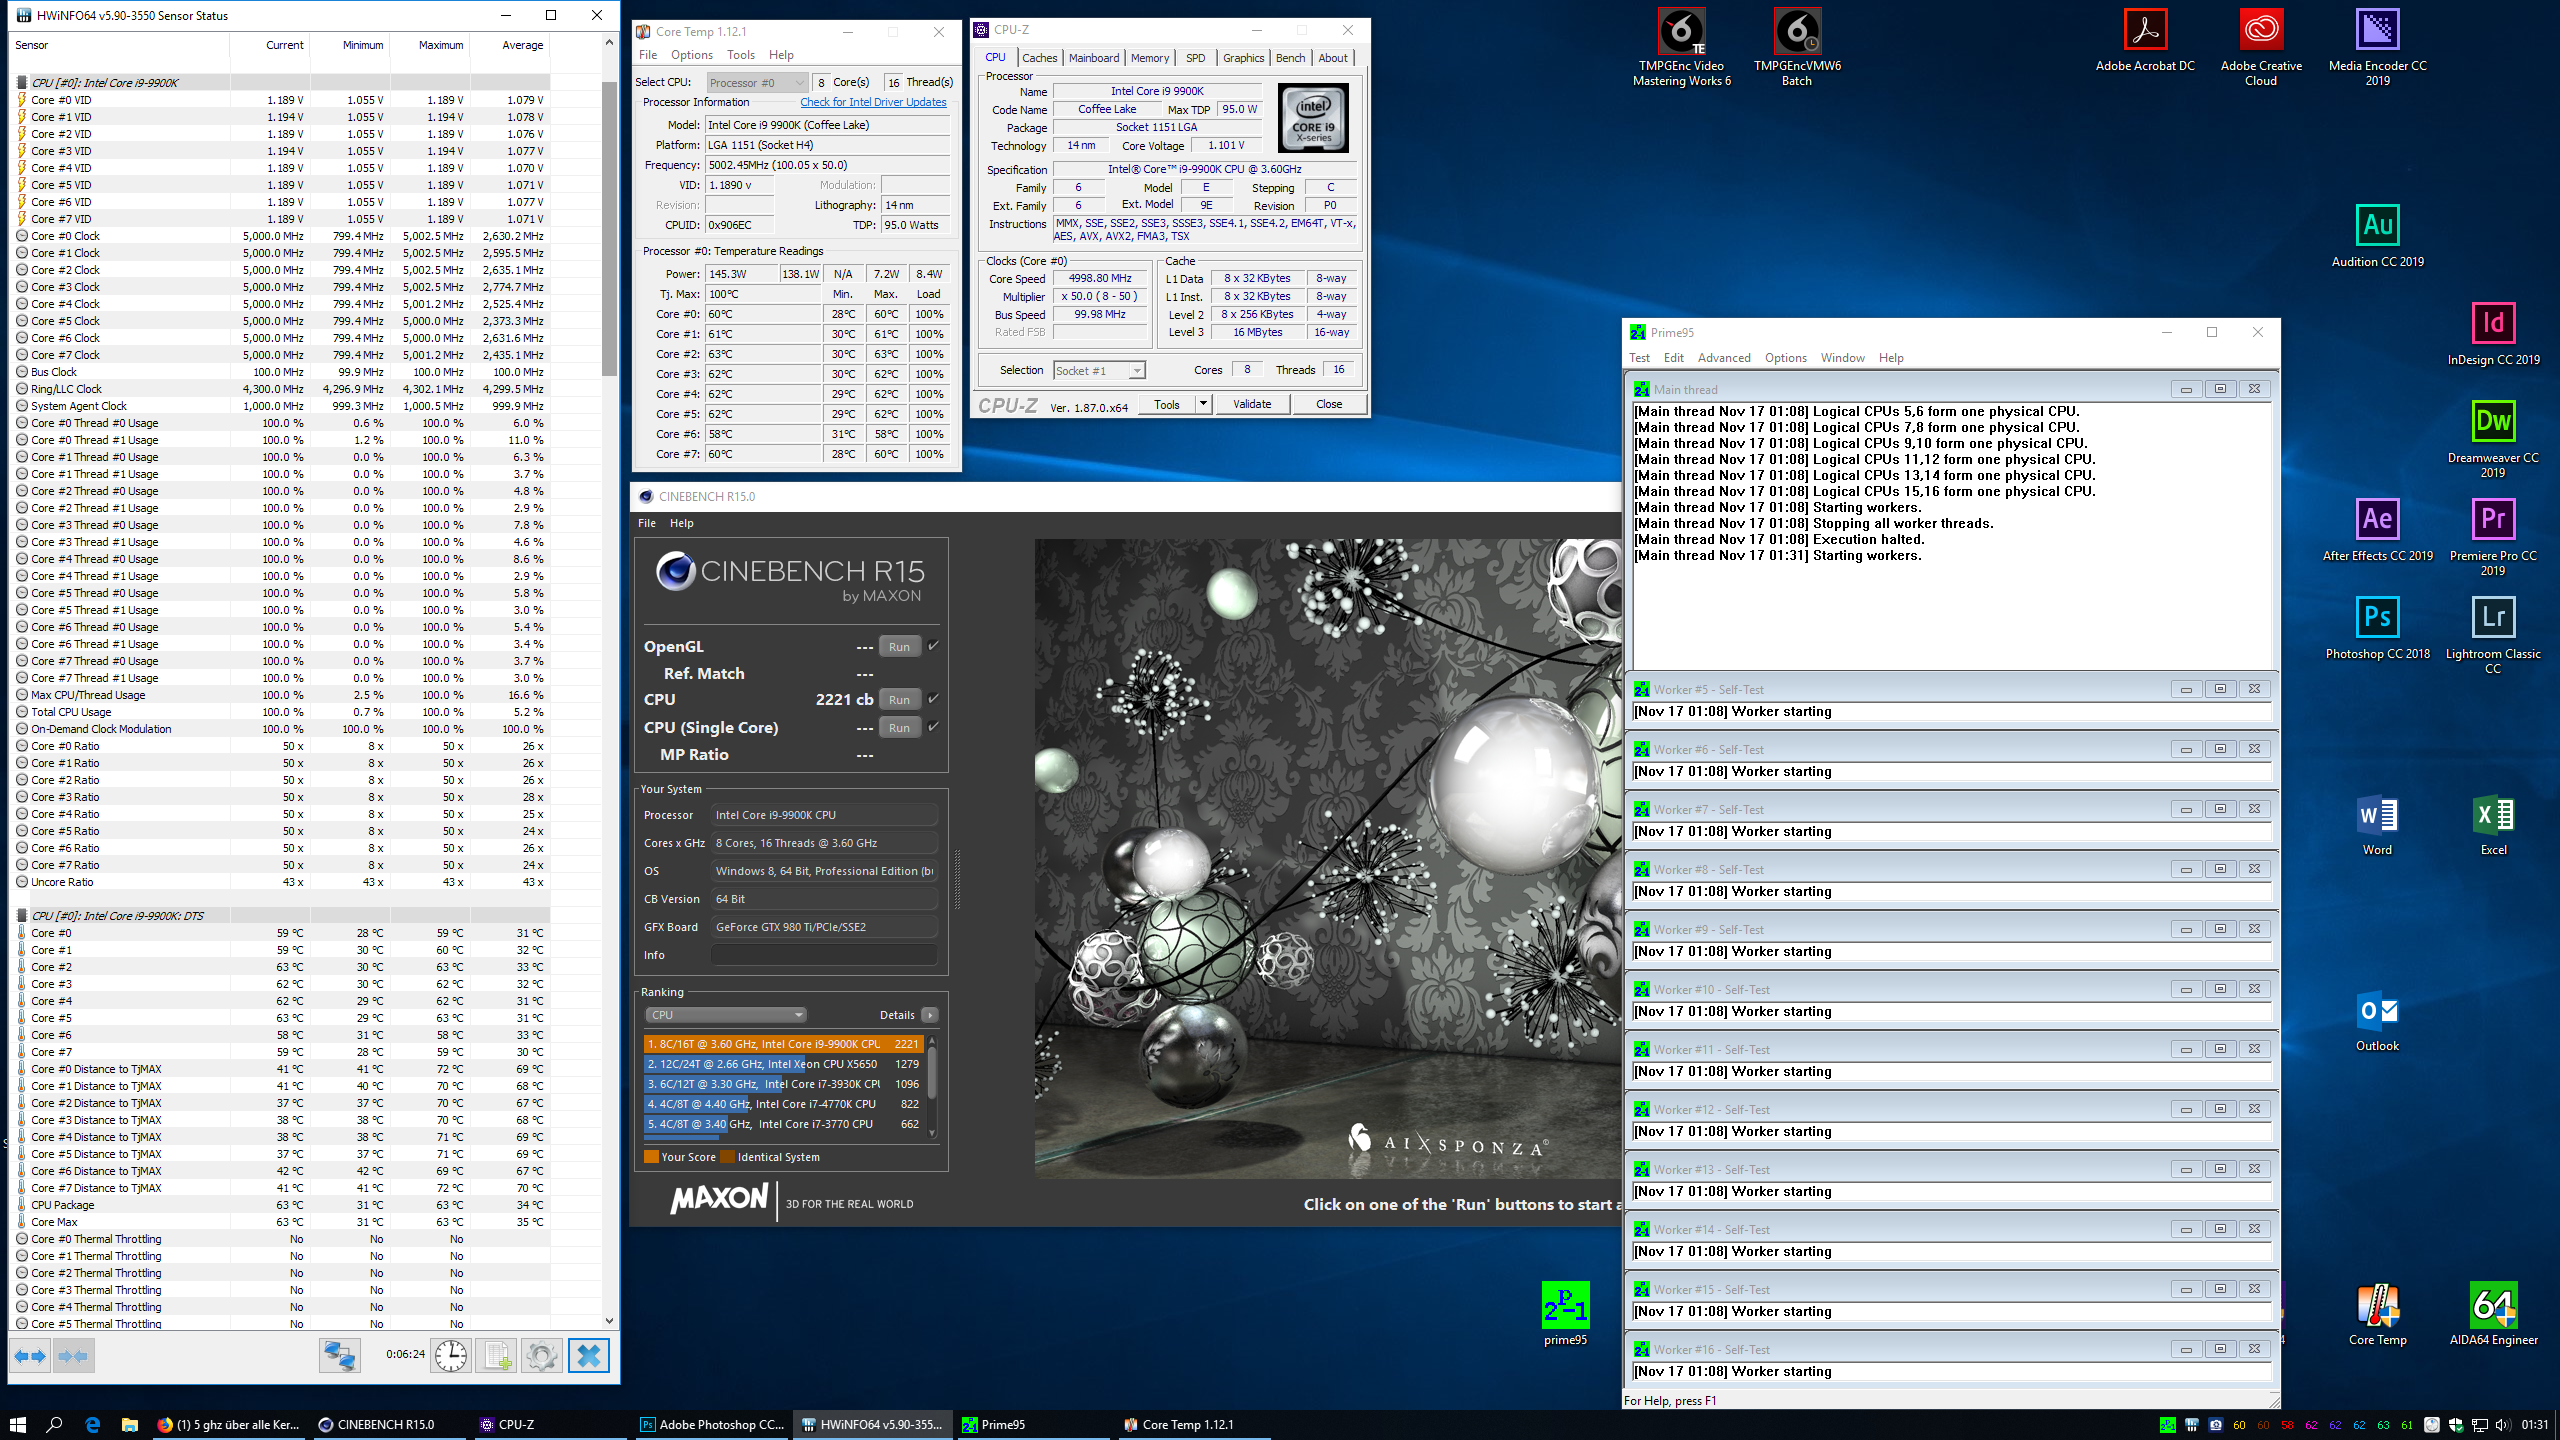The width and height of the screenshot is (2560, 1440).
Task: Click Check for Intel Driver Updates link
Action: [x=872, y=102]
